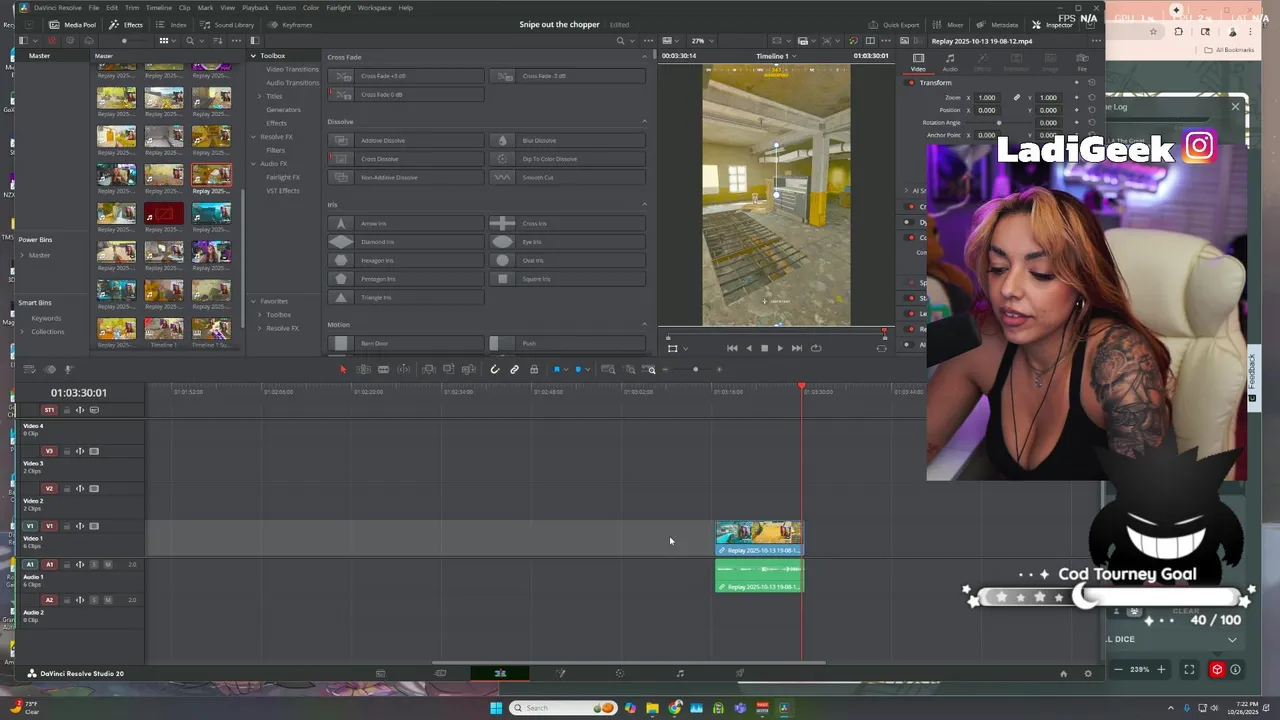Open the Metadata panel

[x=998, y=25]
